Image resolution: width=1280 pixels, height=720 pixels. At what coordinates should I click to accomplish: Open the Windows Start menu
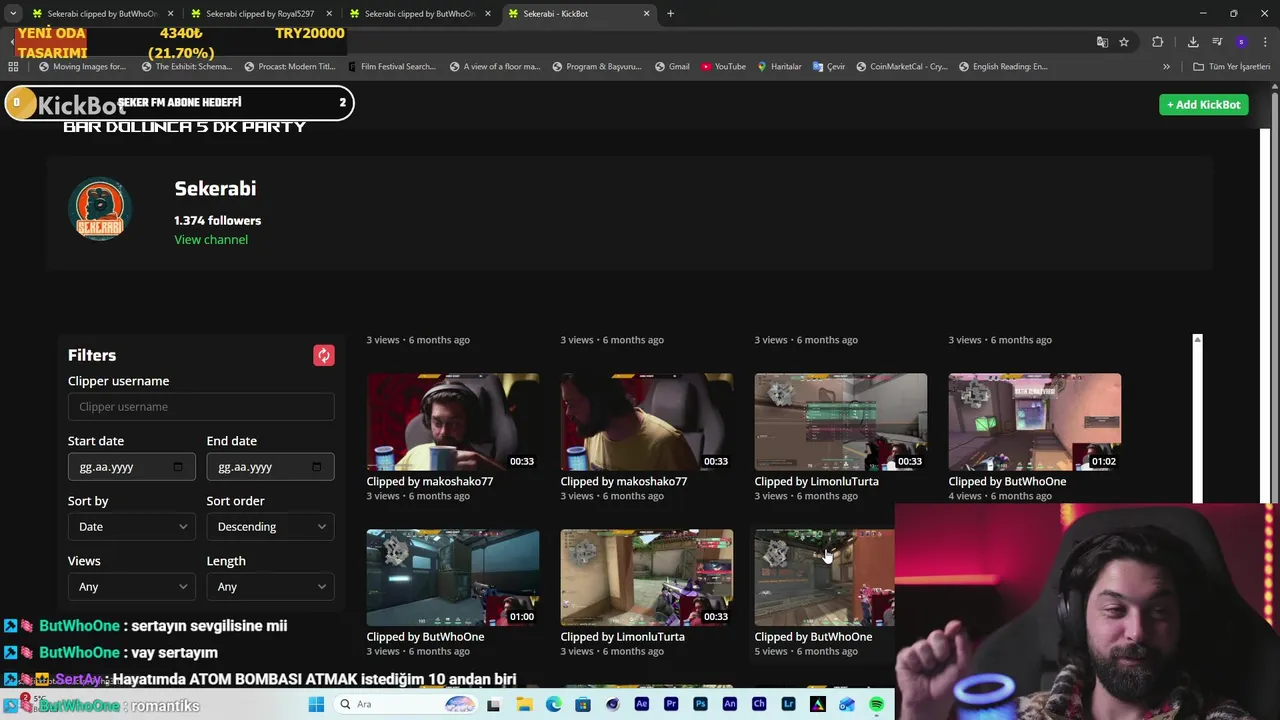coord(316,704)
